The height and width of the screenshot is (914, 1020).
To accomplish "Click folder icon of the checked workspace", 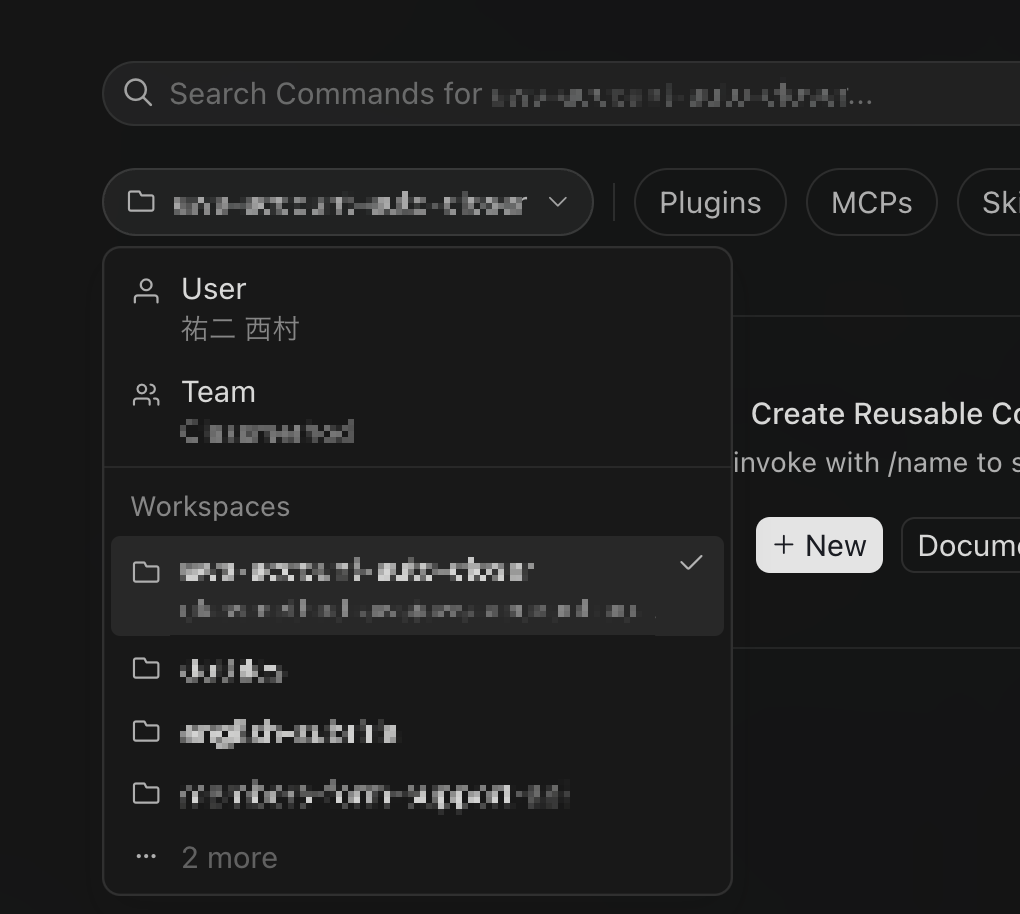I will (146, 572).
